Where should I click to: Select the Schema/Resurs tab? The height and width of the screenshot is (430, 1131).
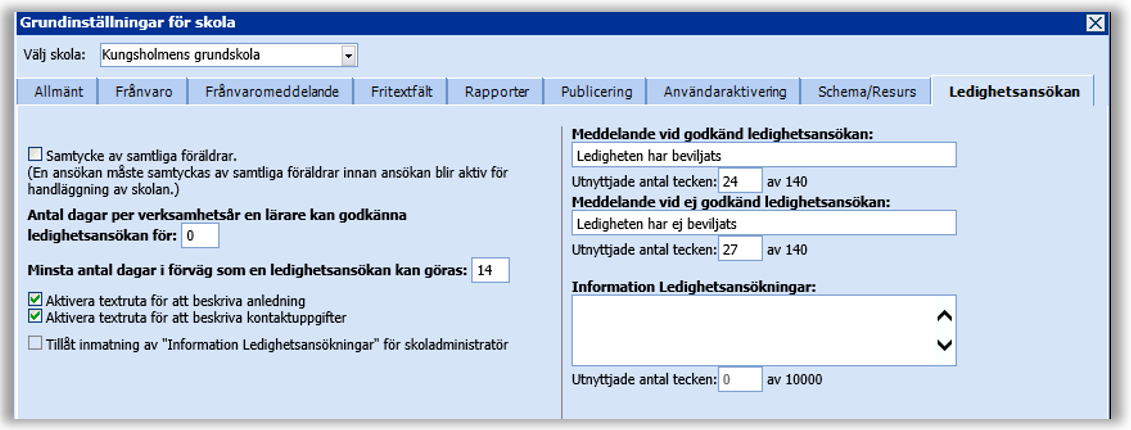pyautogui.click(x=866, y=92)
